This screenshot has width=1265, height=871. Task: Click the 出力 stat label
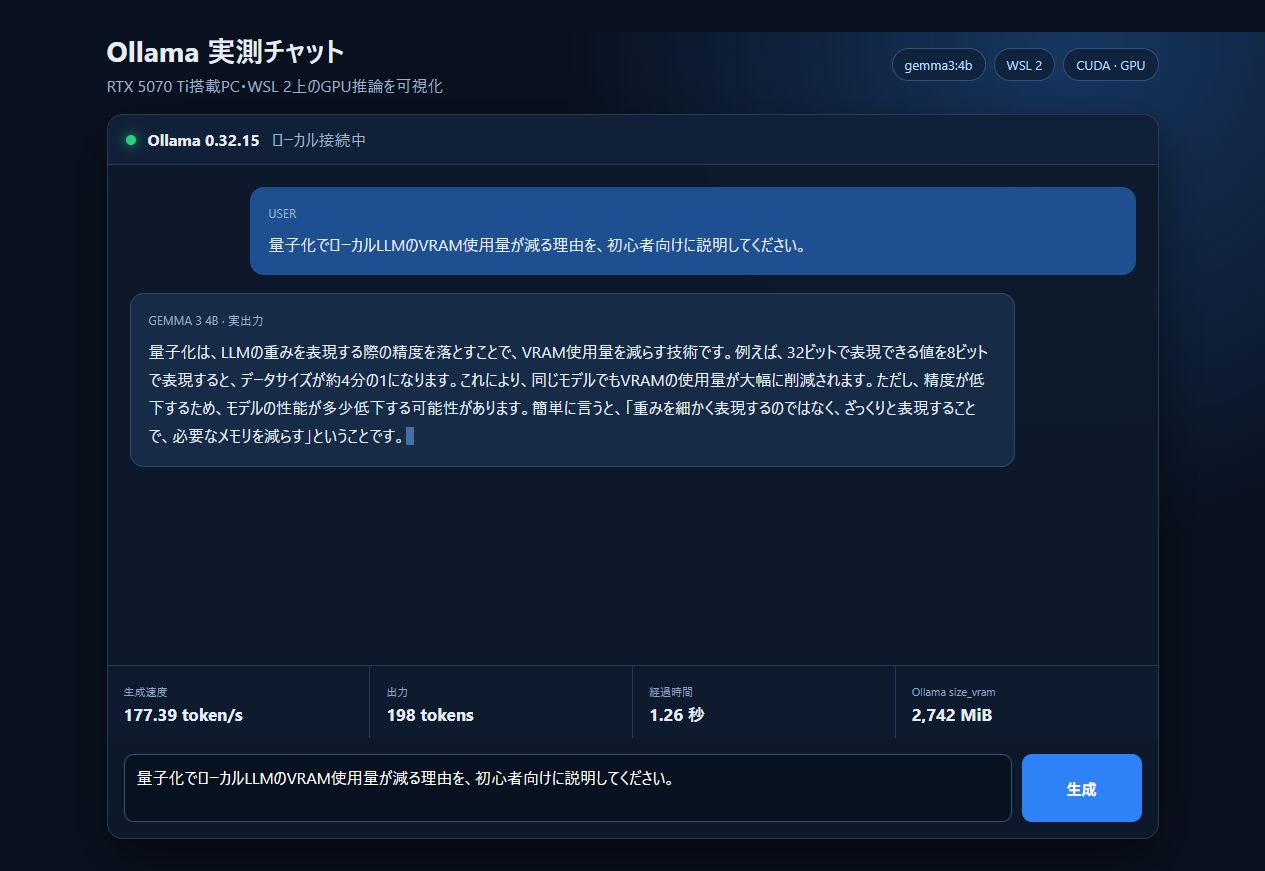(x=398, y=692)
